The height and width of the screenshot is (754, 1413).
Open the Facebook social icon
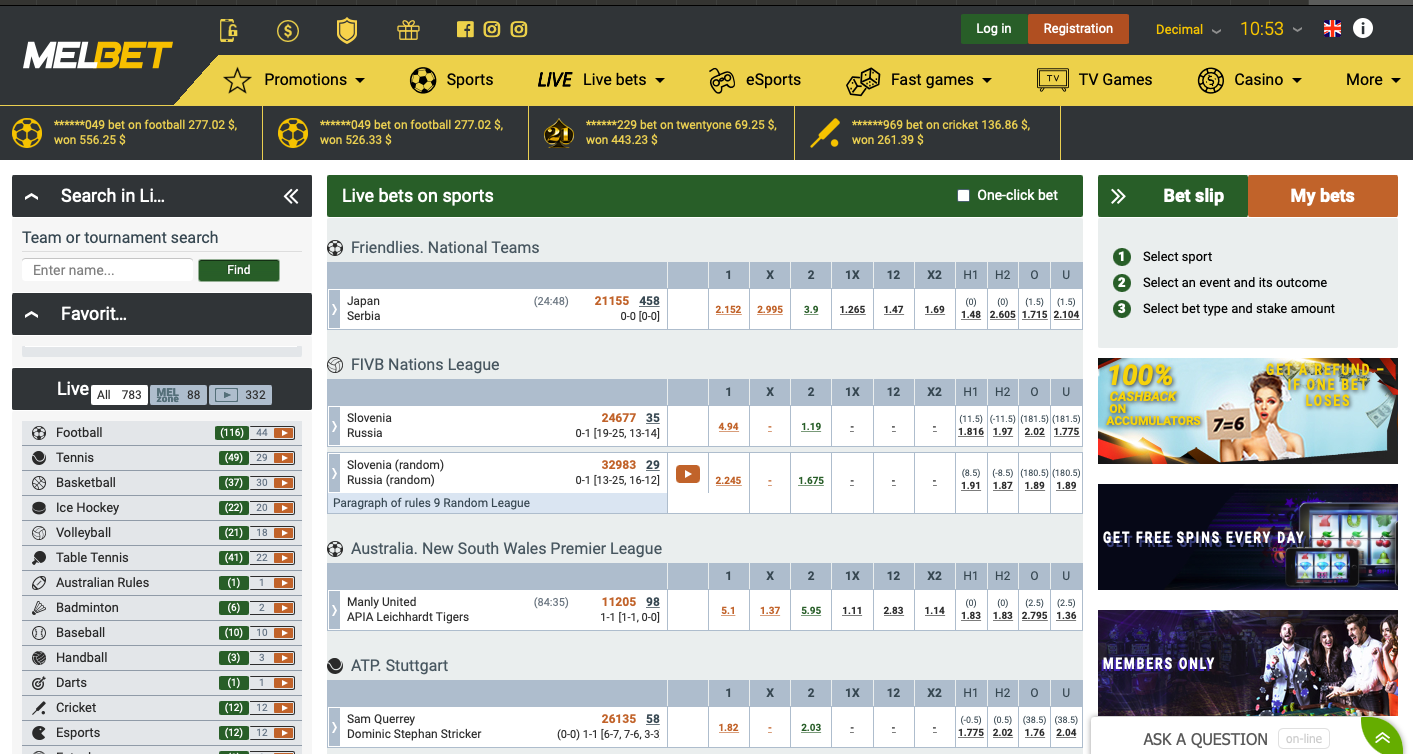465,29
